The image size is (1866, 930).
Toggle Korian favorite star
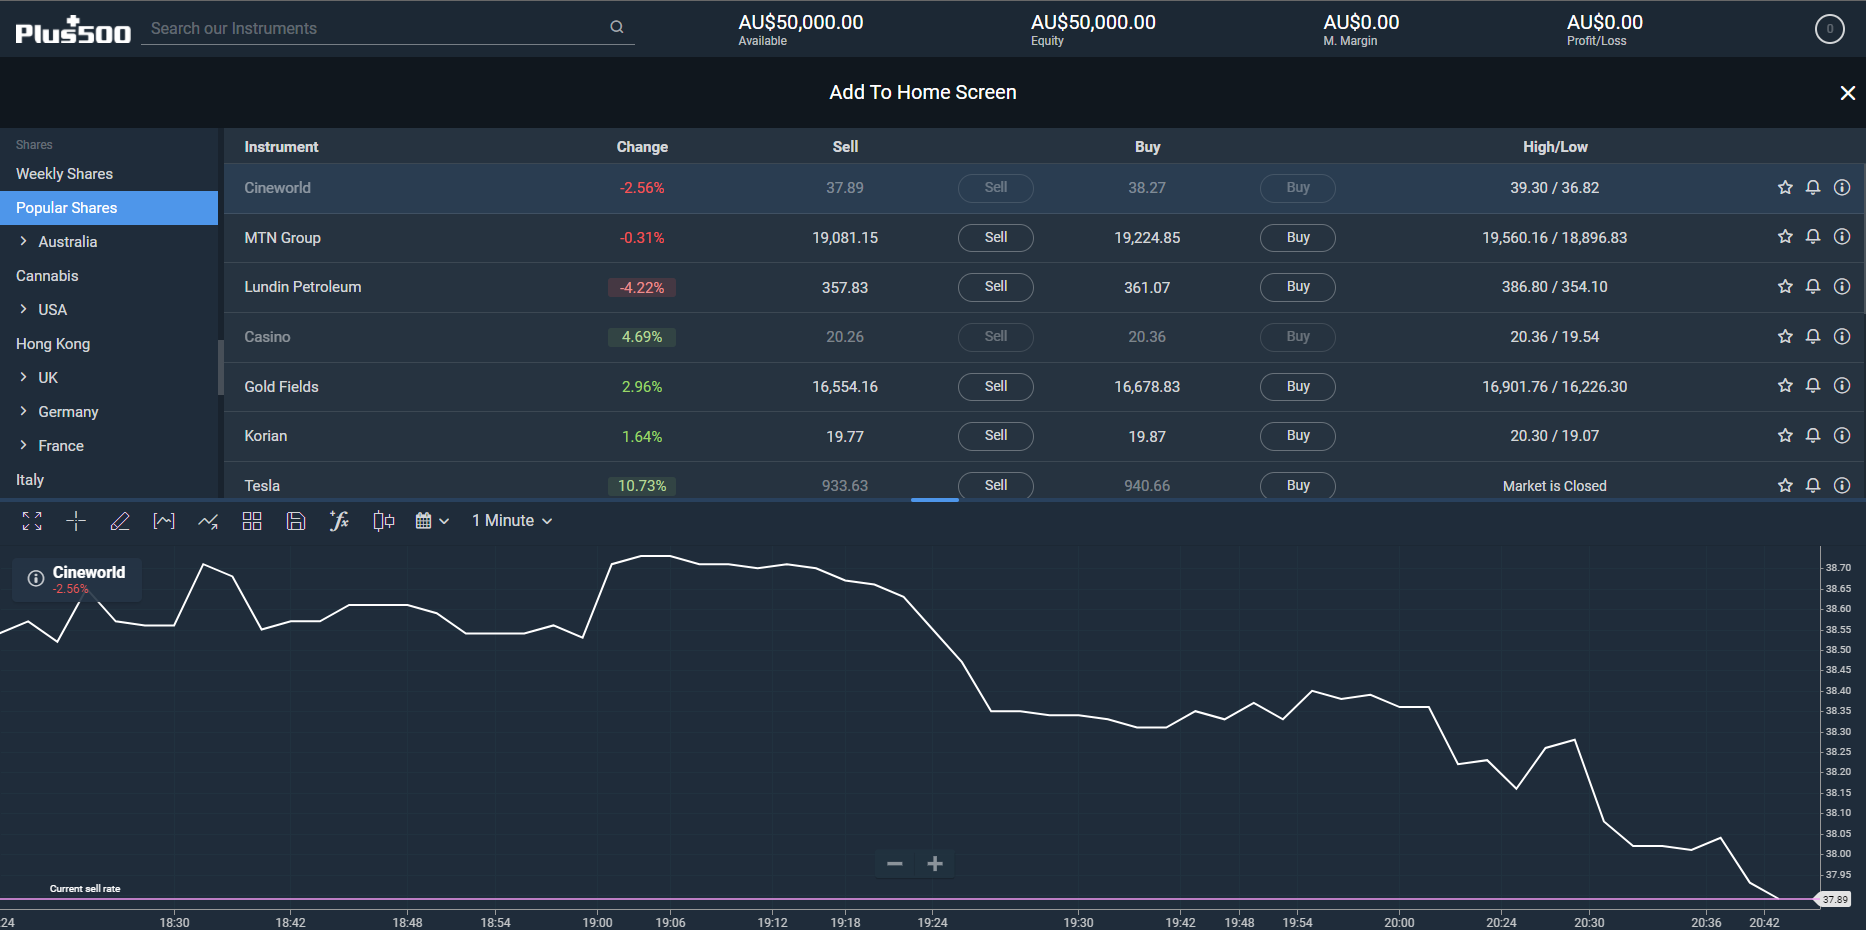[x=1785, y=436]
